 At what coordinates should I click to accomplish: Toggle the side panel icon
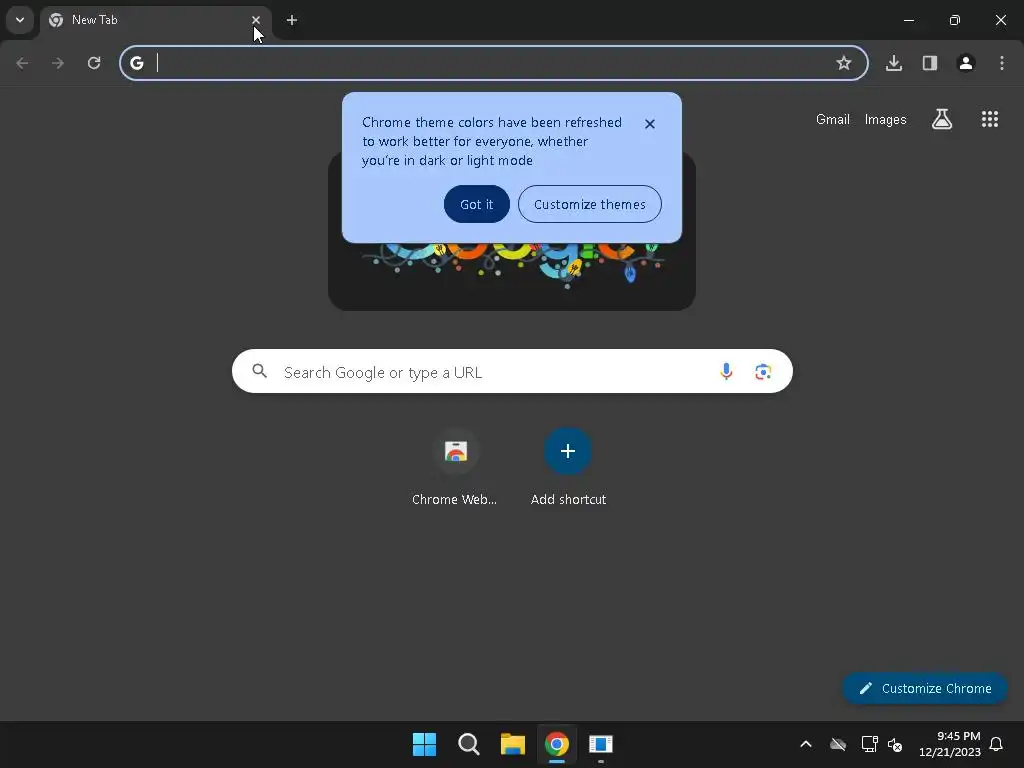(930, 63)
